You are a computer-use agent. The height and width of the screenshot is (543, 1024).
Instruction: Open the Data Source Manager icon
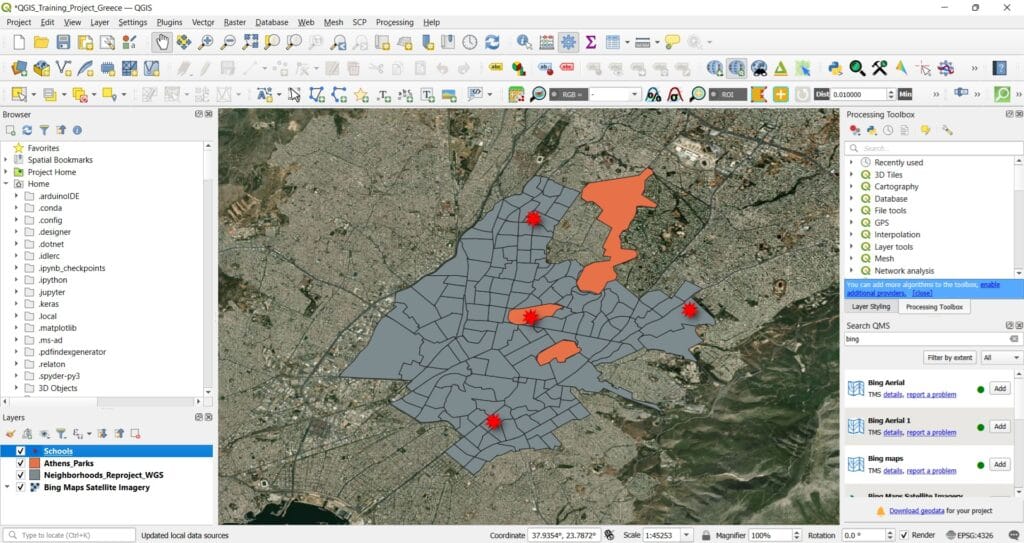click(19, 68)
